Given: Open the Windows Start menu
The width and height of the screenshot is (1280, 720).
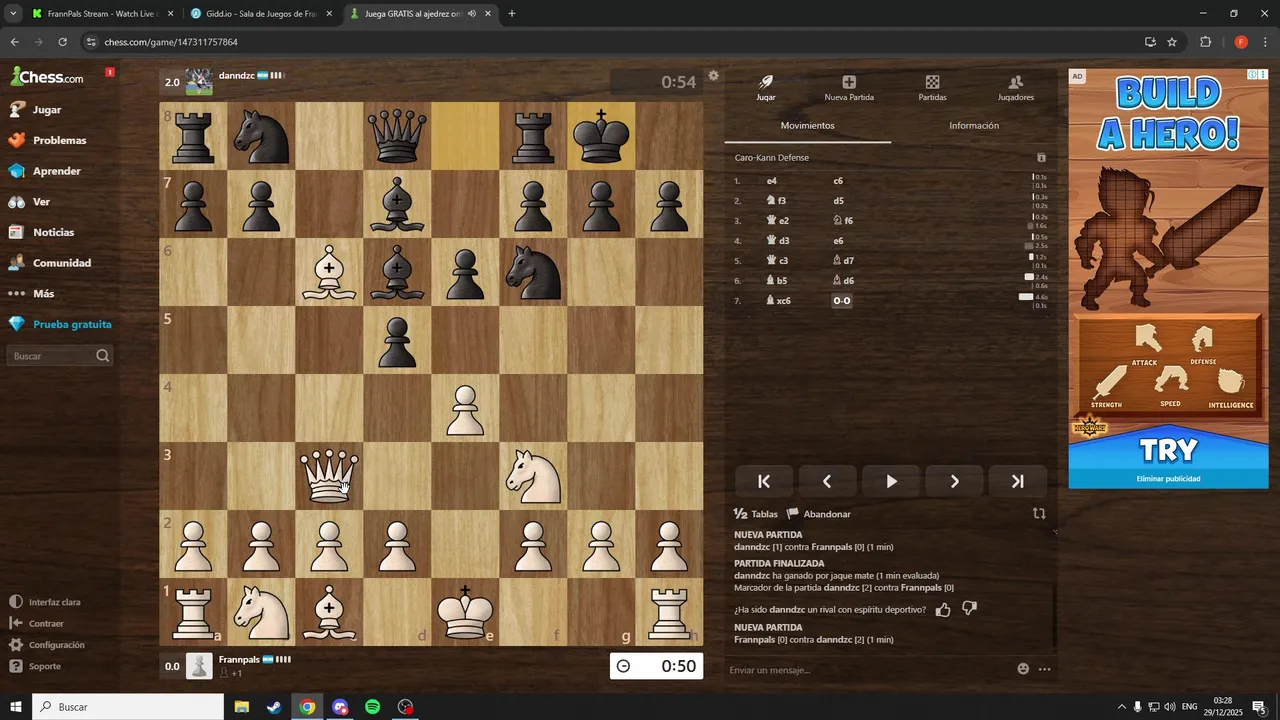Looking at the screenshot, I should tap(15, 707).
